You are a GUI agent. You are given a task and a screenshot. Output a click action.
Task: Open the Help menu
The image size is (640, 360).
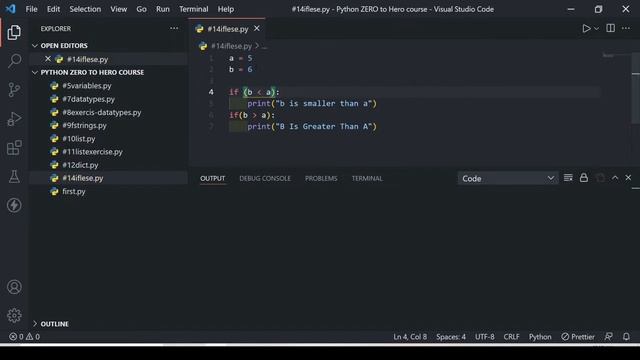pos(226,9)
